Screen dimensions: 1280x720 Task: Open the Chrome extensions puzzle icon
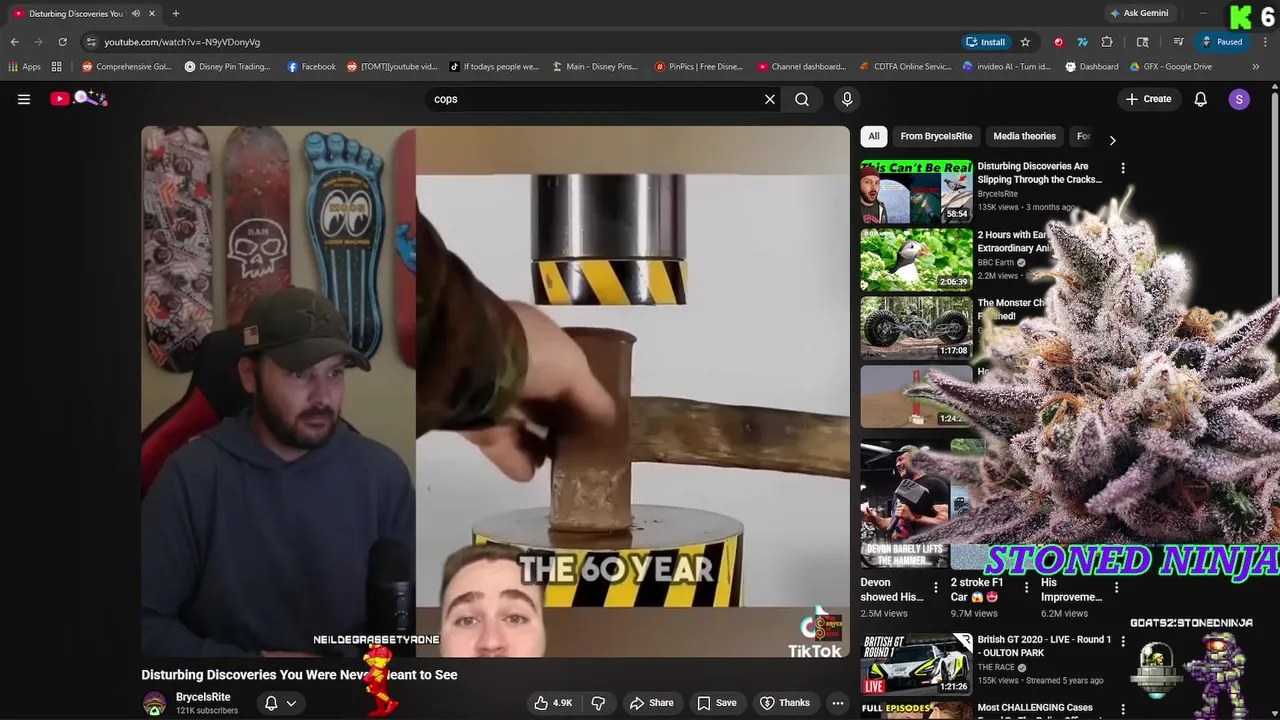[x=1107, y=42]
